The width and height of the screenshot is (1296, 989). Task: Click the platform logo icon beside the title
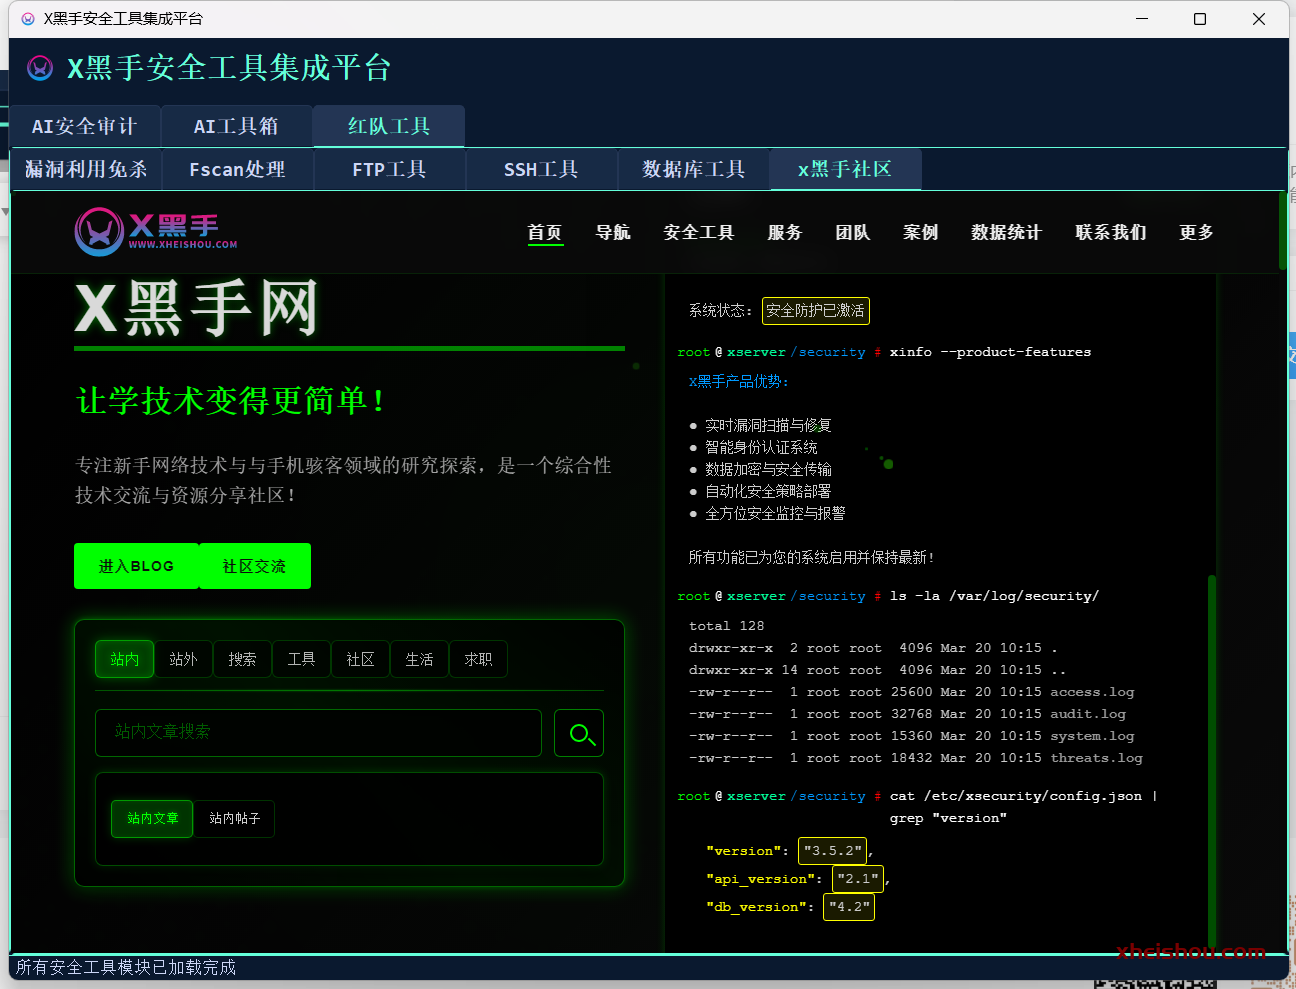39,68
